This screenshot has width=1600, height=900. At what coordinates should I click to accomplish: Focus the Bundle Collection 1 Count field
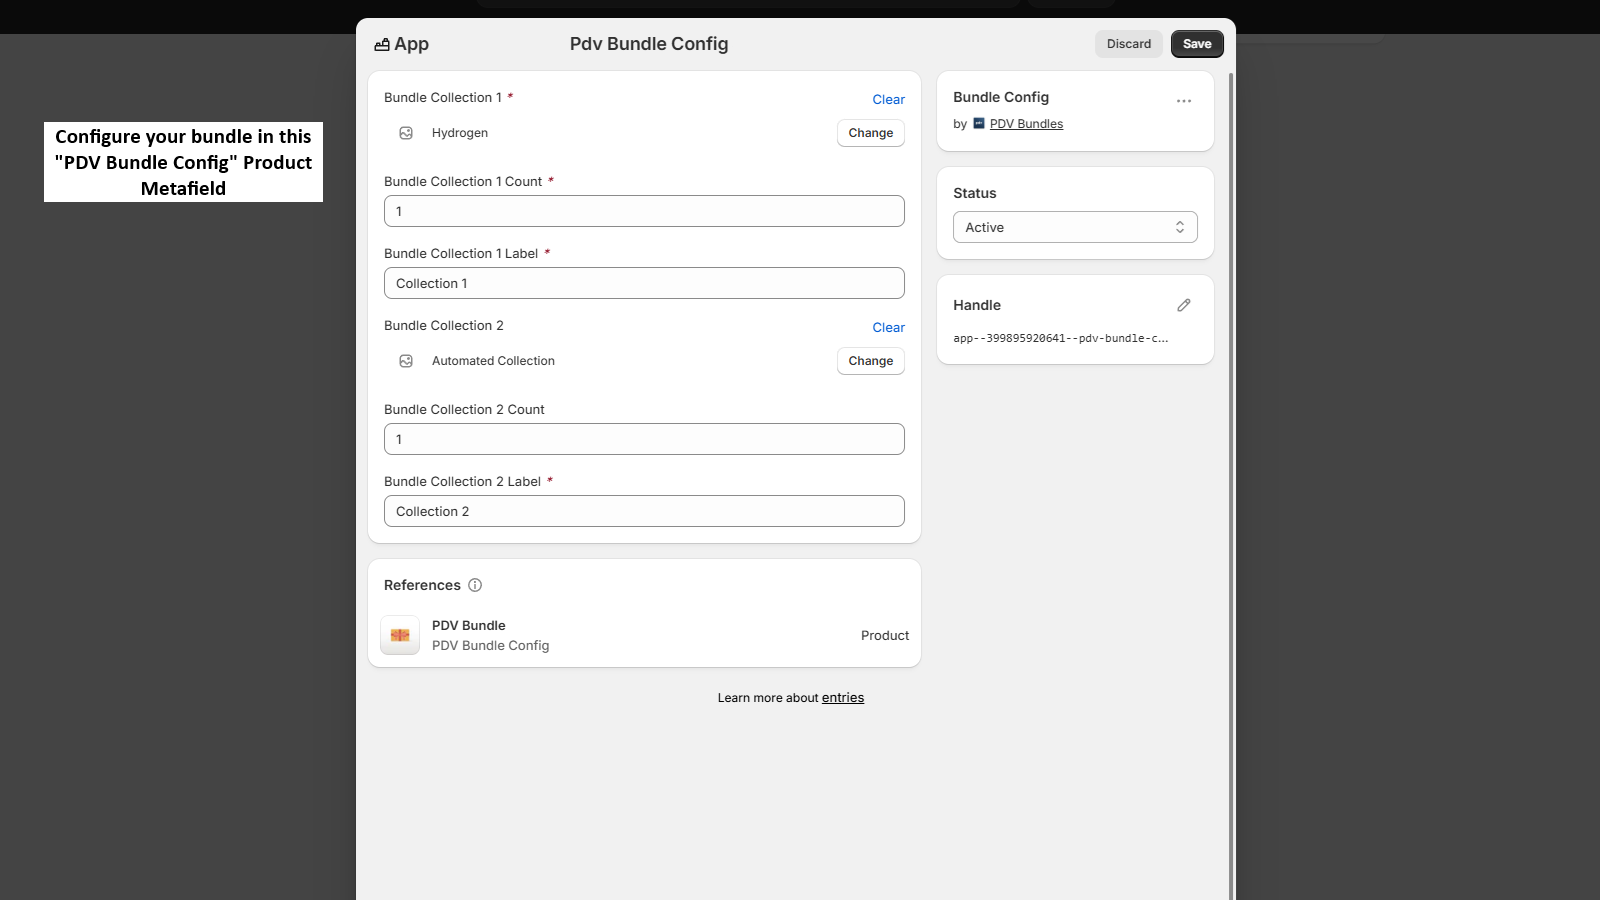click(644, 211)
